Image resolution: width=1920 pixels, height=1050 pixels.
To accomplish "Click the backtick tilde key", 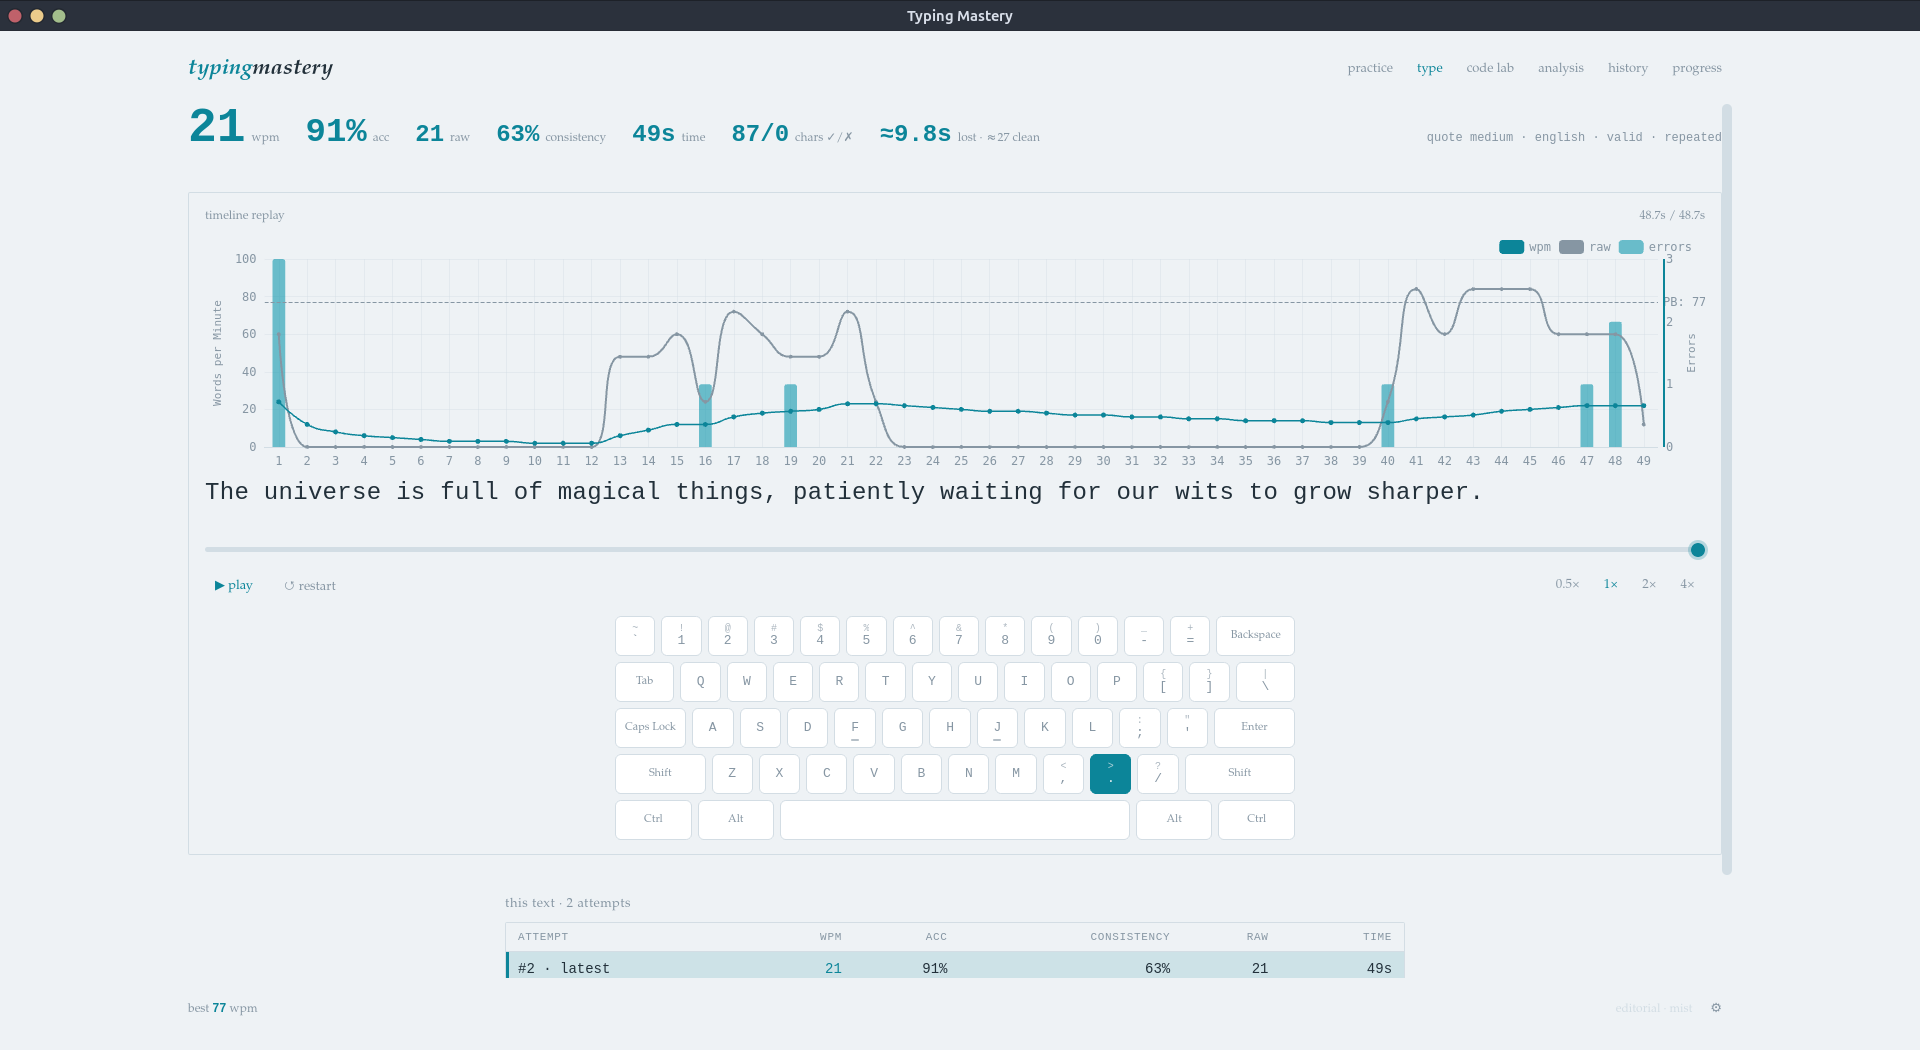I will coord(635,636).
